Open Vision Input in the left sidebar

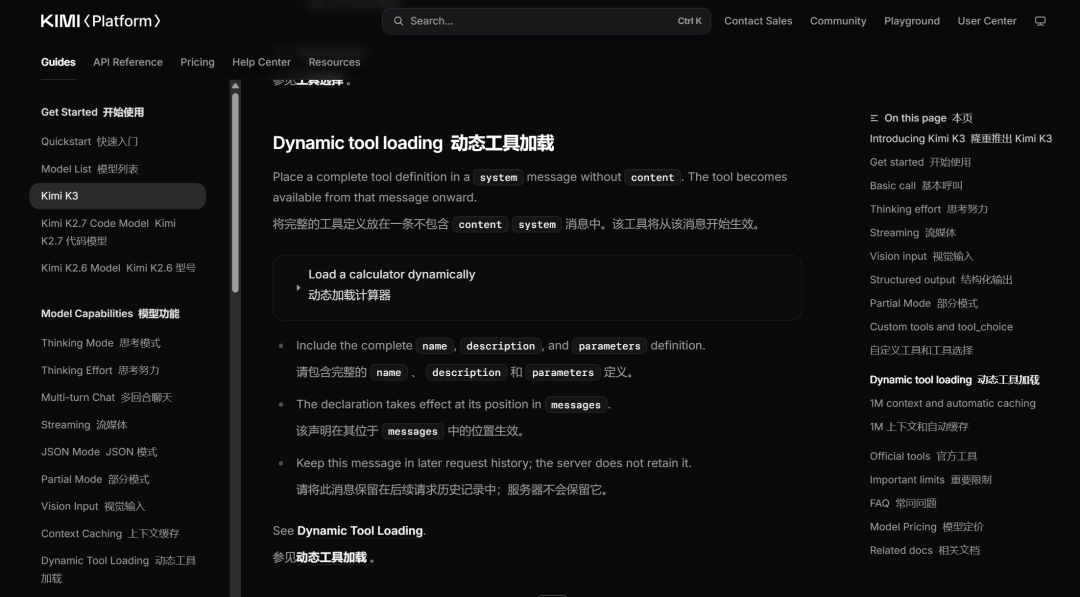point(93,506)
